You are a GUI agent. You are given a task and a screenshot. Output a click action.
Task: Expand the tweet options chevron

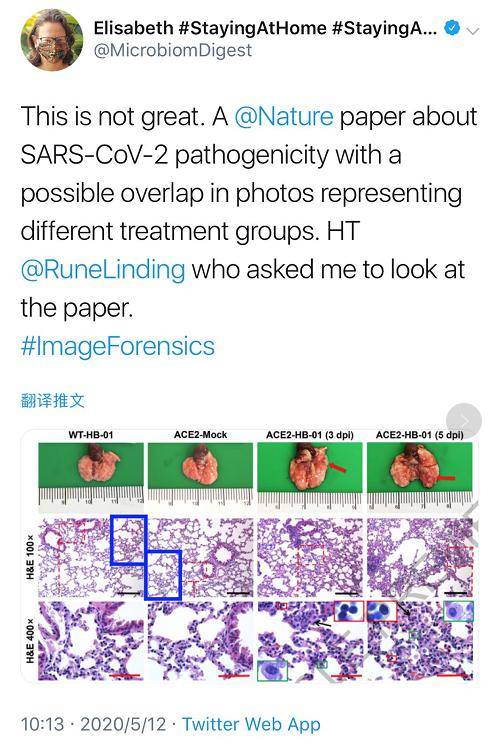[x=473, y=31]
